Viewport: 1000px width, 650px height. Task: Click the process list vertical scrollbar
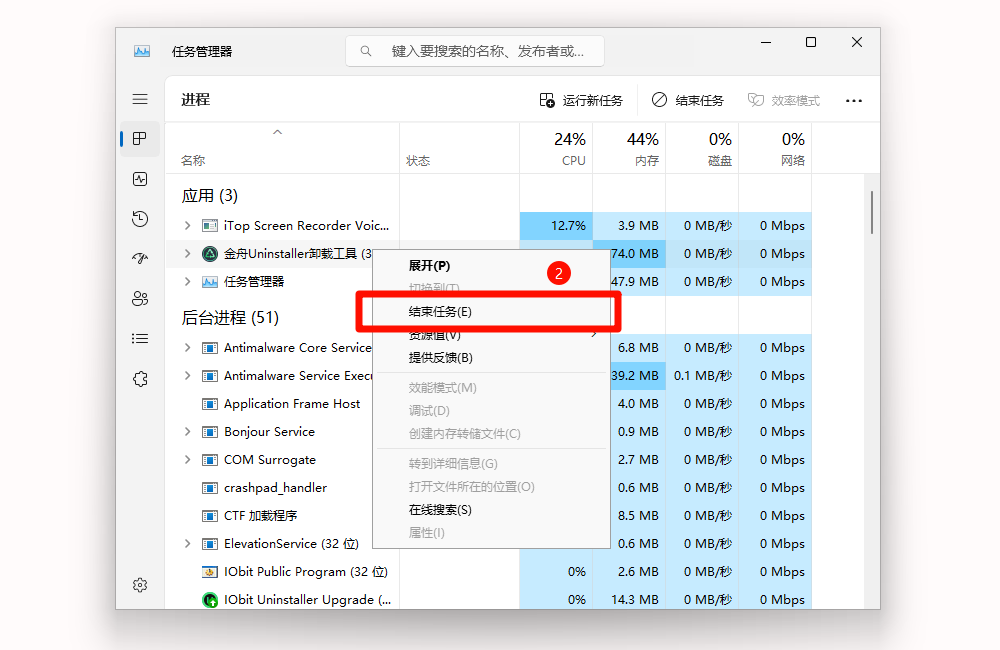click(871, 212)
